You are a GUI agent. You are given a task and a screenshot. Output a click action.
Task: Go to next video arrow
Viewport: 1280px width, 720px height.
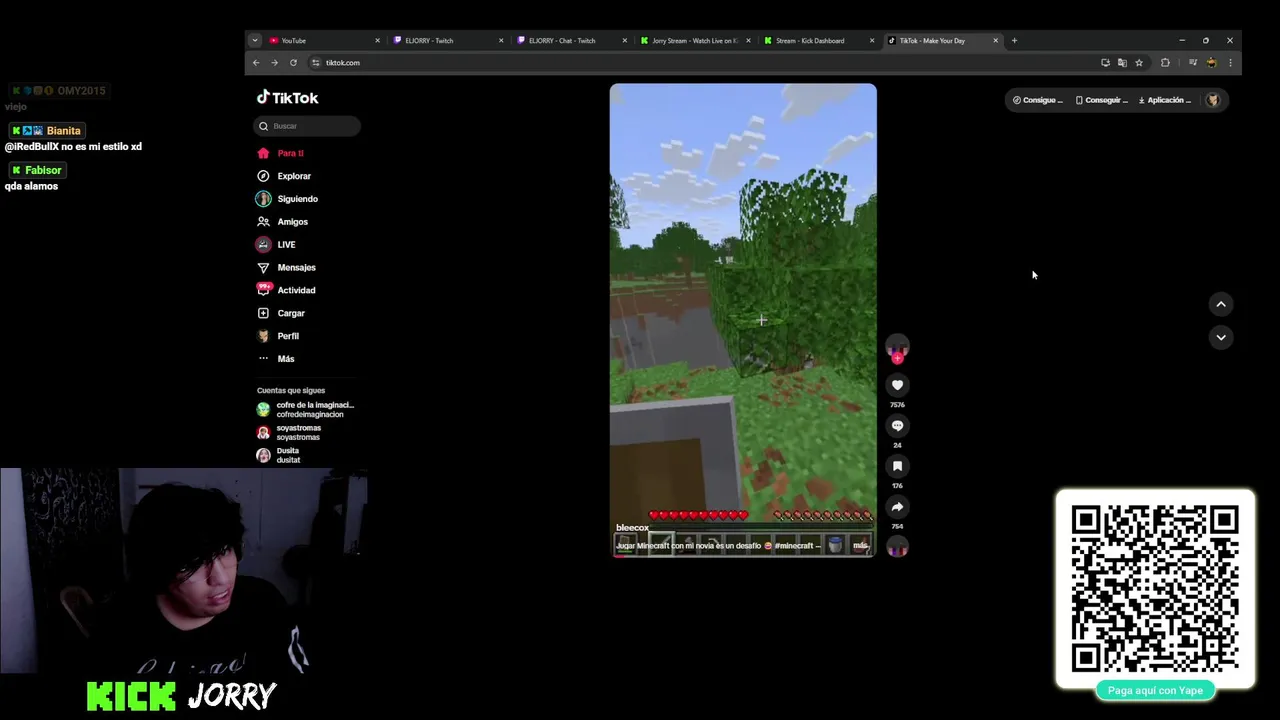tap(1221, 338)
